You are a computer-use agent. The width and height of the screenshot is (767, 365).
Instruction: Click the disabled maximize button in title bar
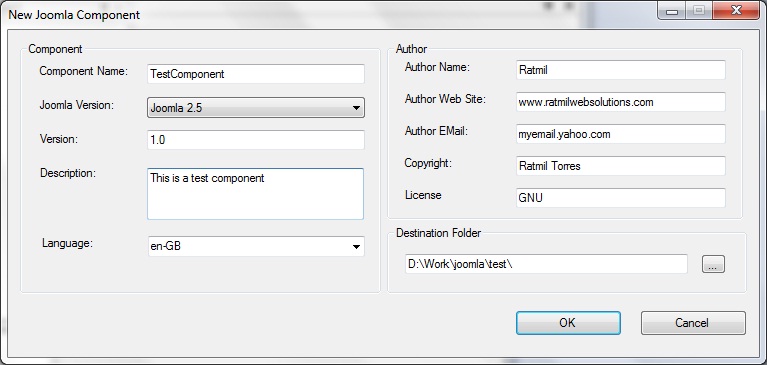[699, 10]
